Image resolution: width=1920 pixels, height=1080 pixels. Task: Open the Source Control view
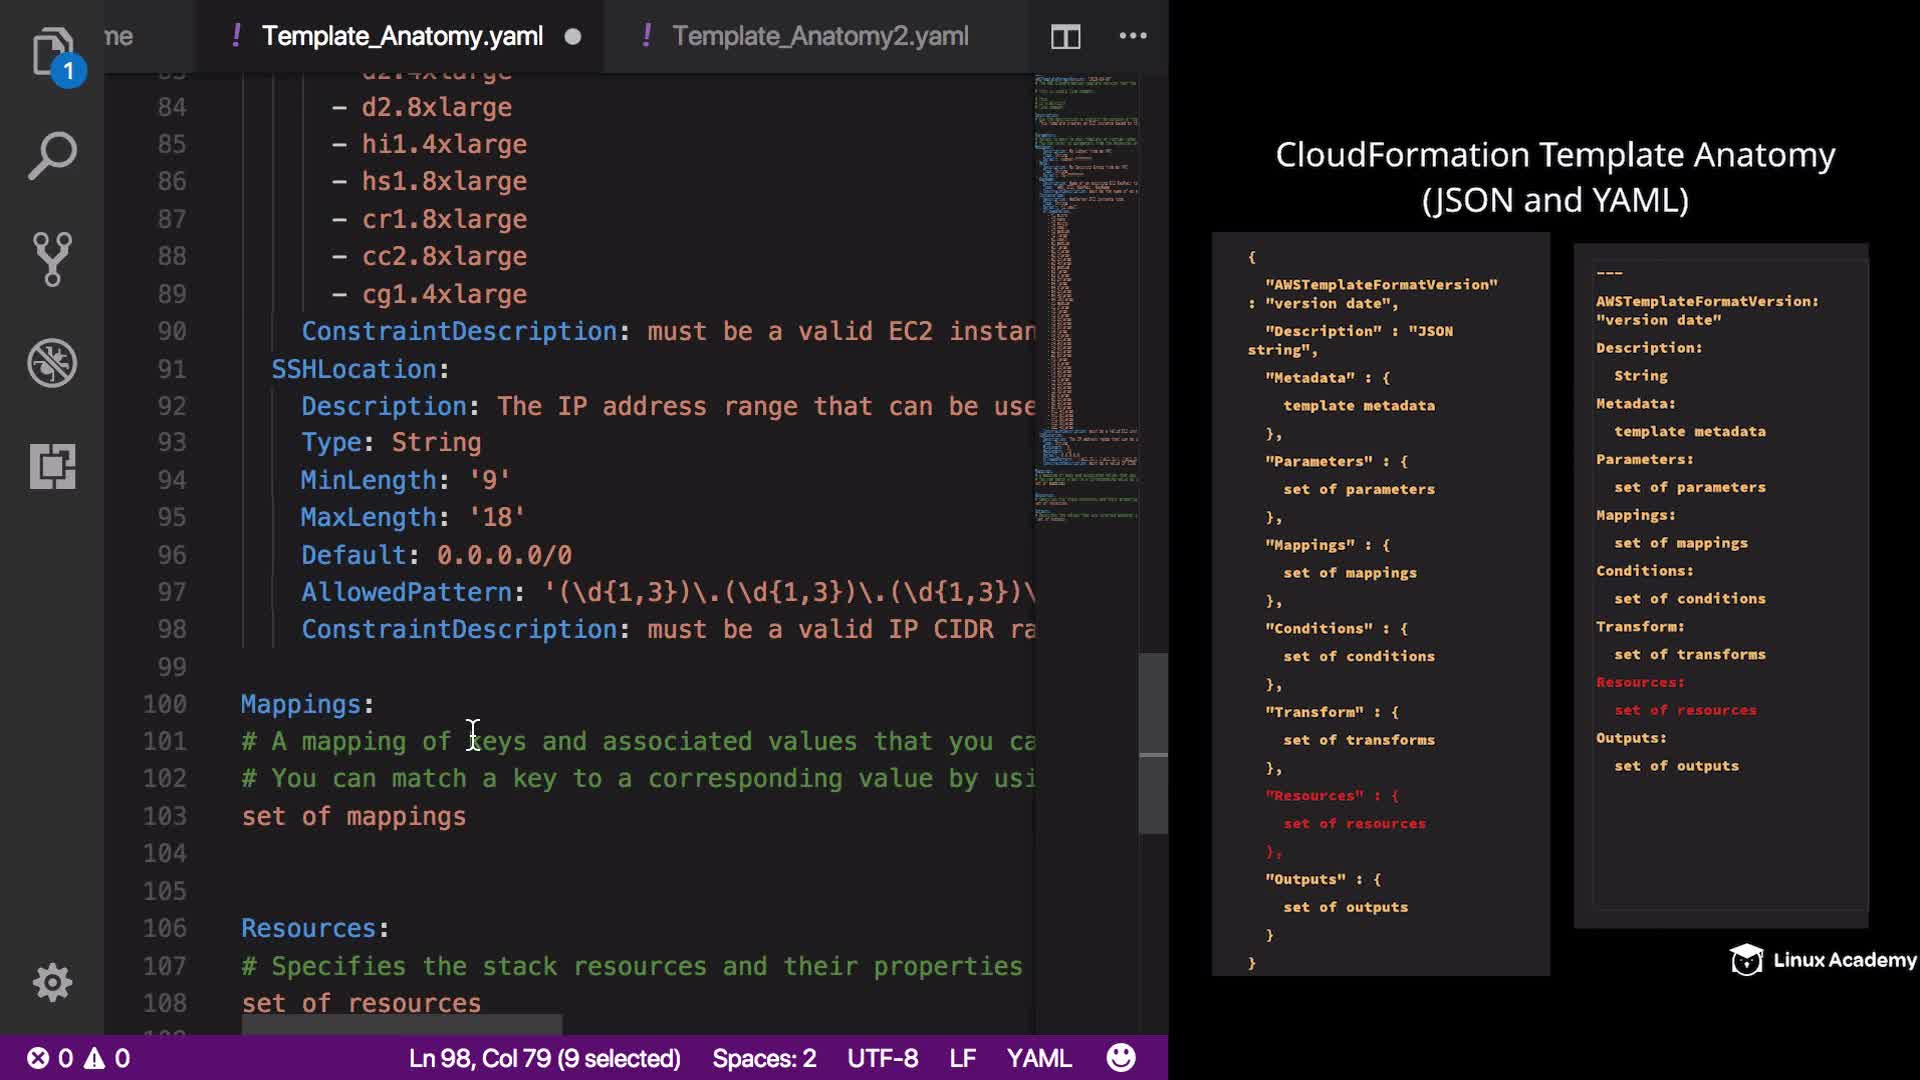(x=52, y=259)
